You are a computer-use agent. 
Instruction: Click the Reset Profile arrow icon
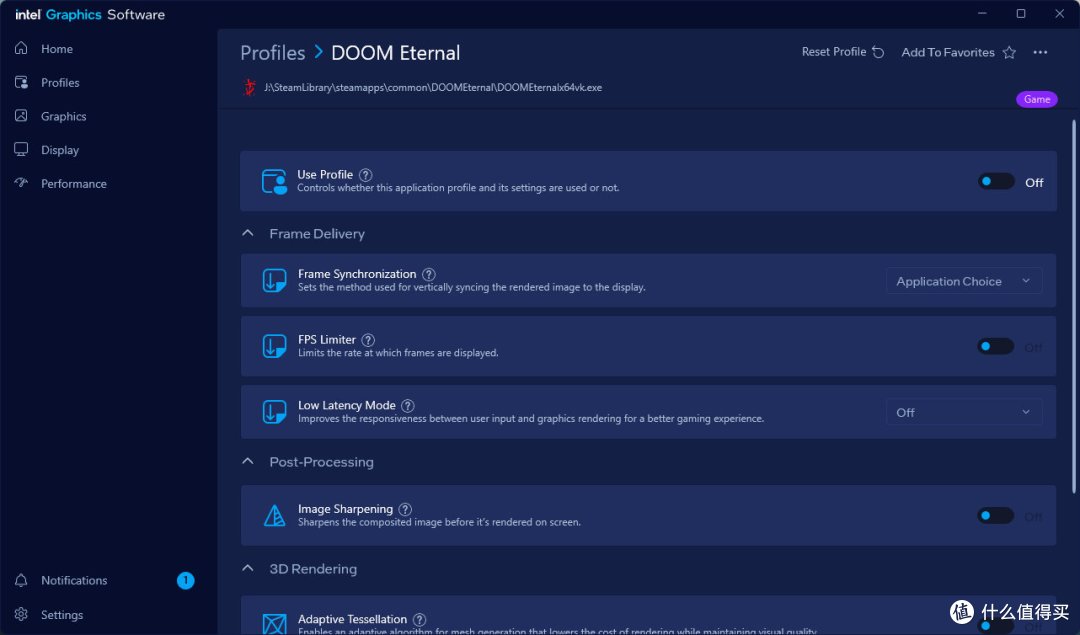(878, 52)
